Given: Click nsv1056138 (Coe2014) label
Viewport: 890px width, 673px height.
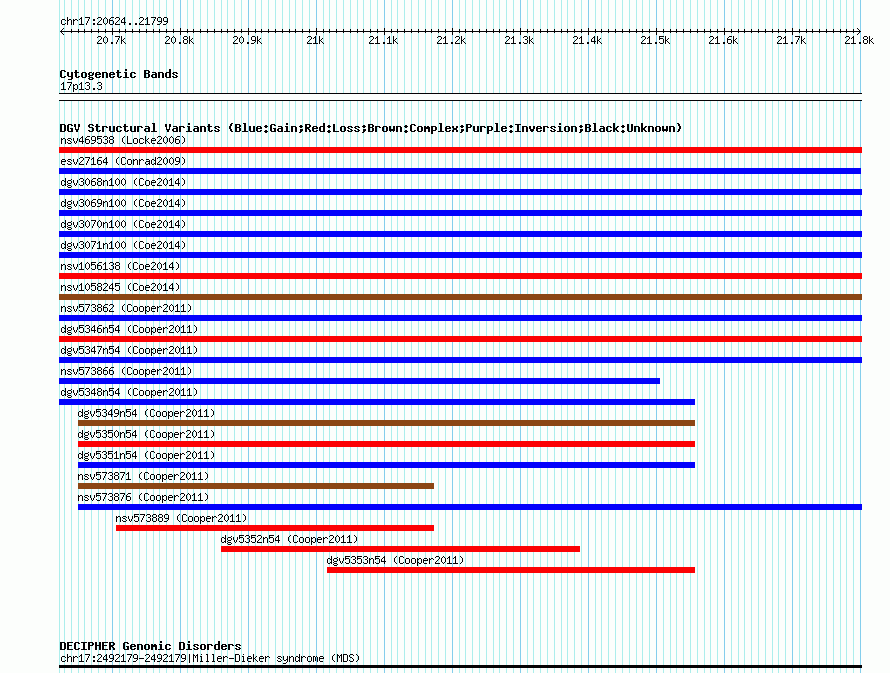Looking at the screenshot, I should (120, 266).
